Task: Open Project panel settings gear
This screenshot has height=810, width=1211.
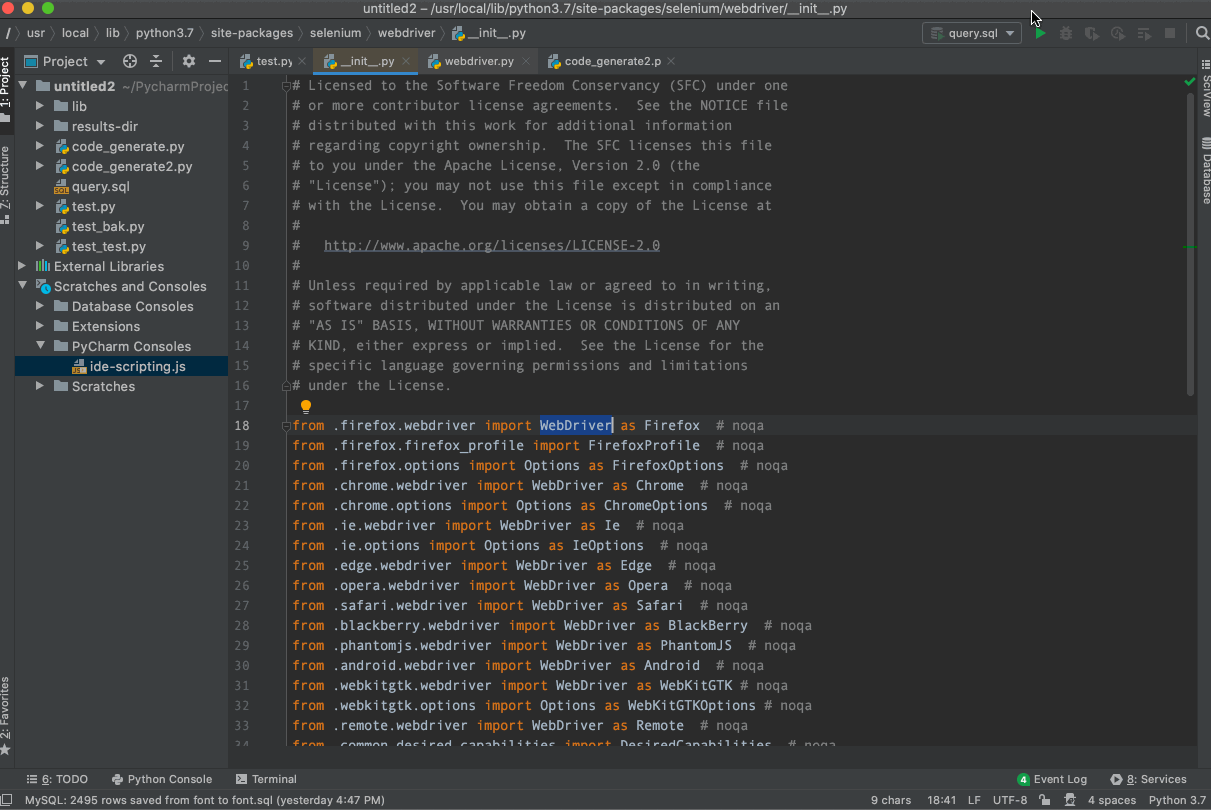Action: click(x=189, y=61)
